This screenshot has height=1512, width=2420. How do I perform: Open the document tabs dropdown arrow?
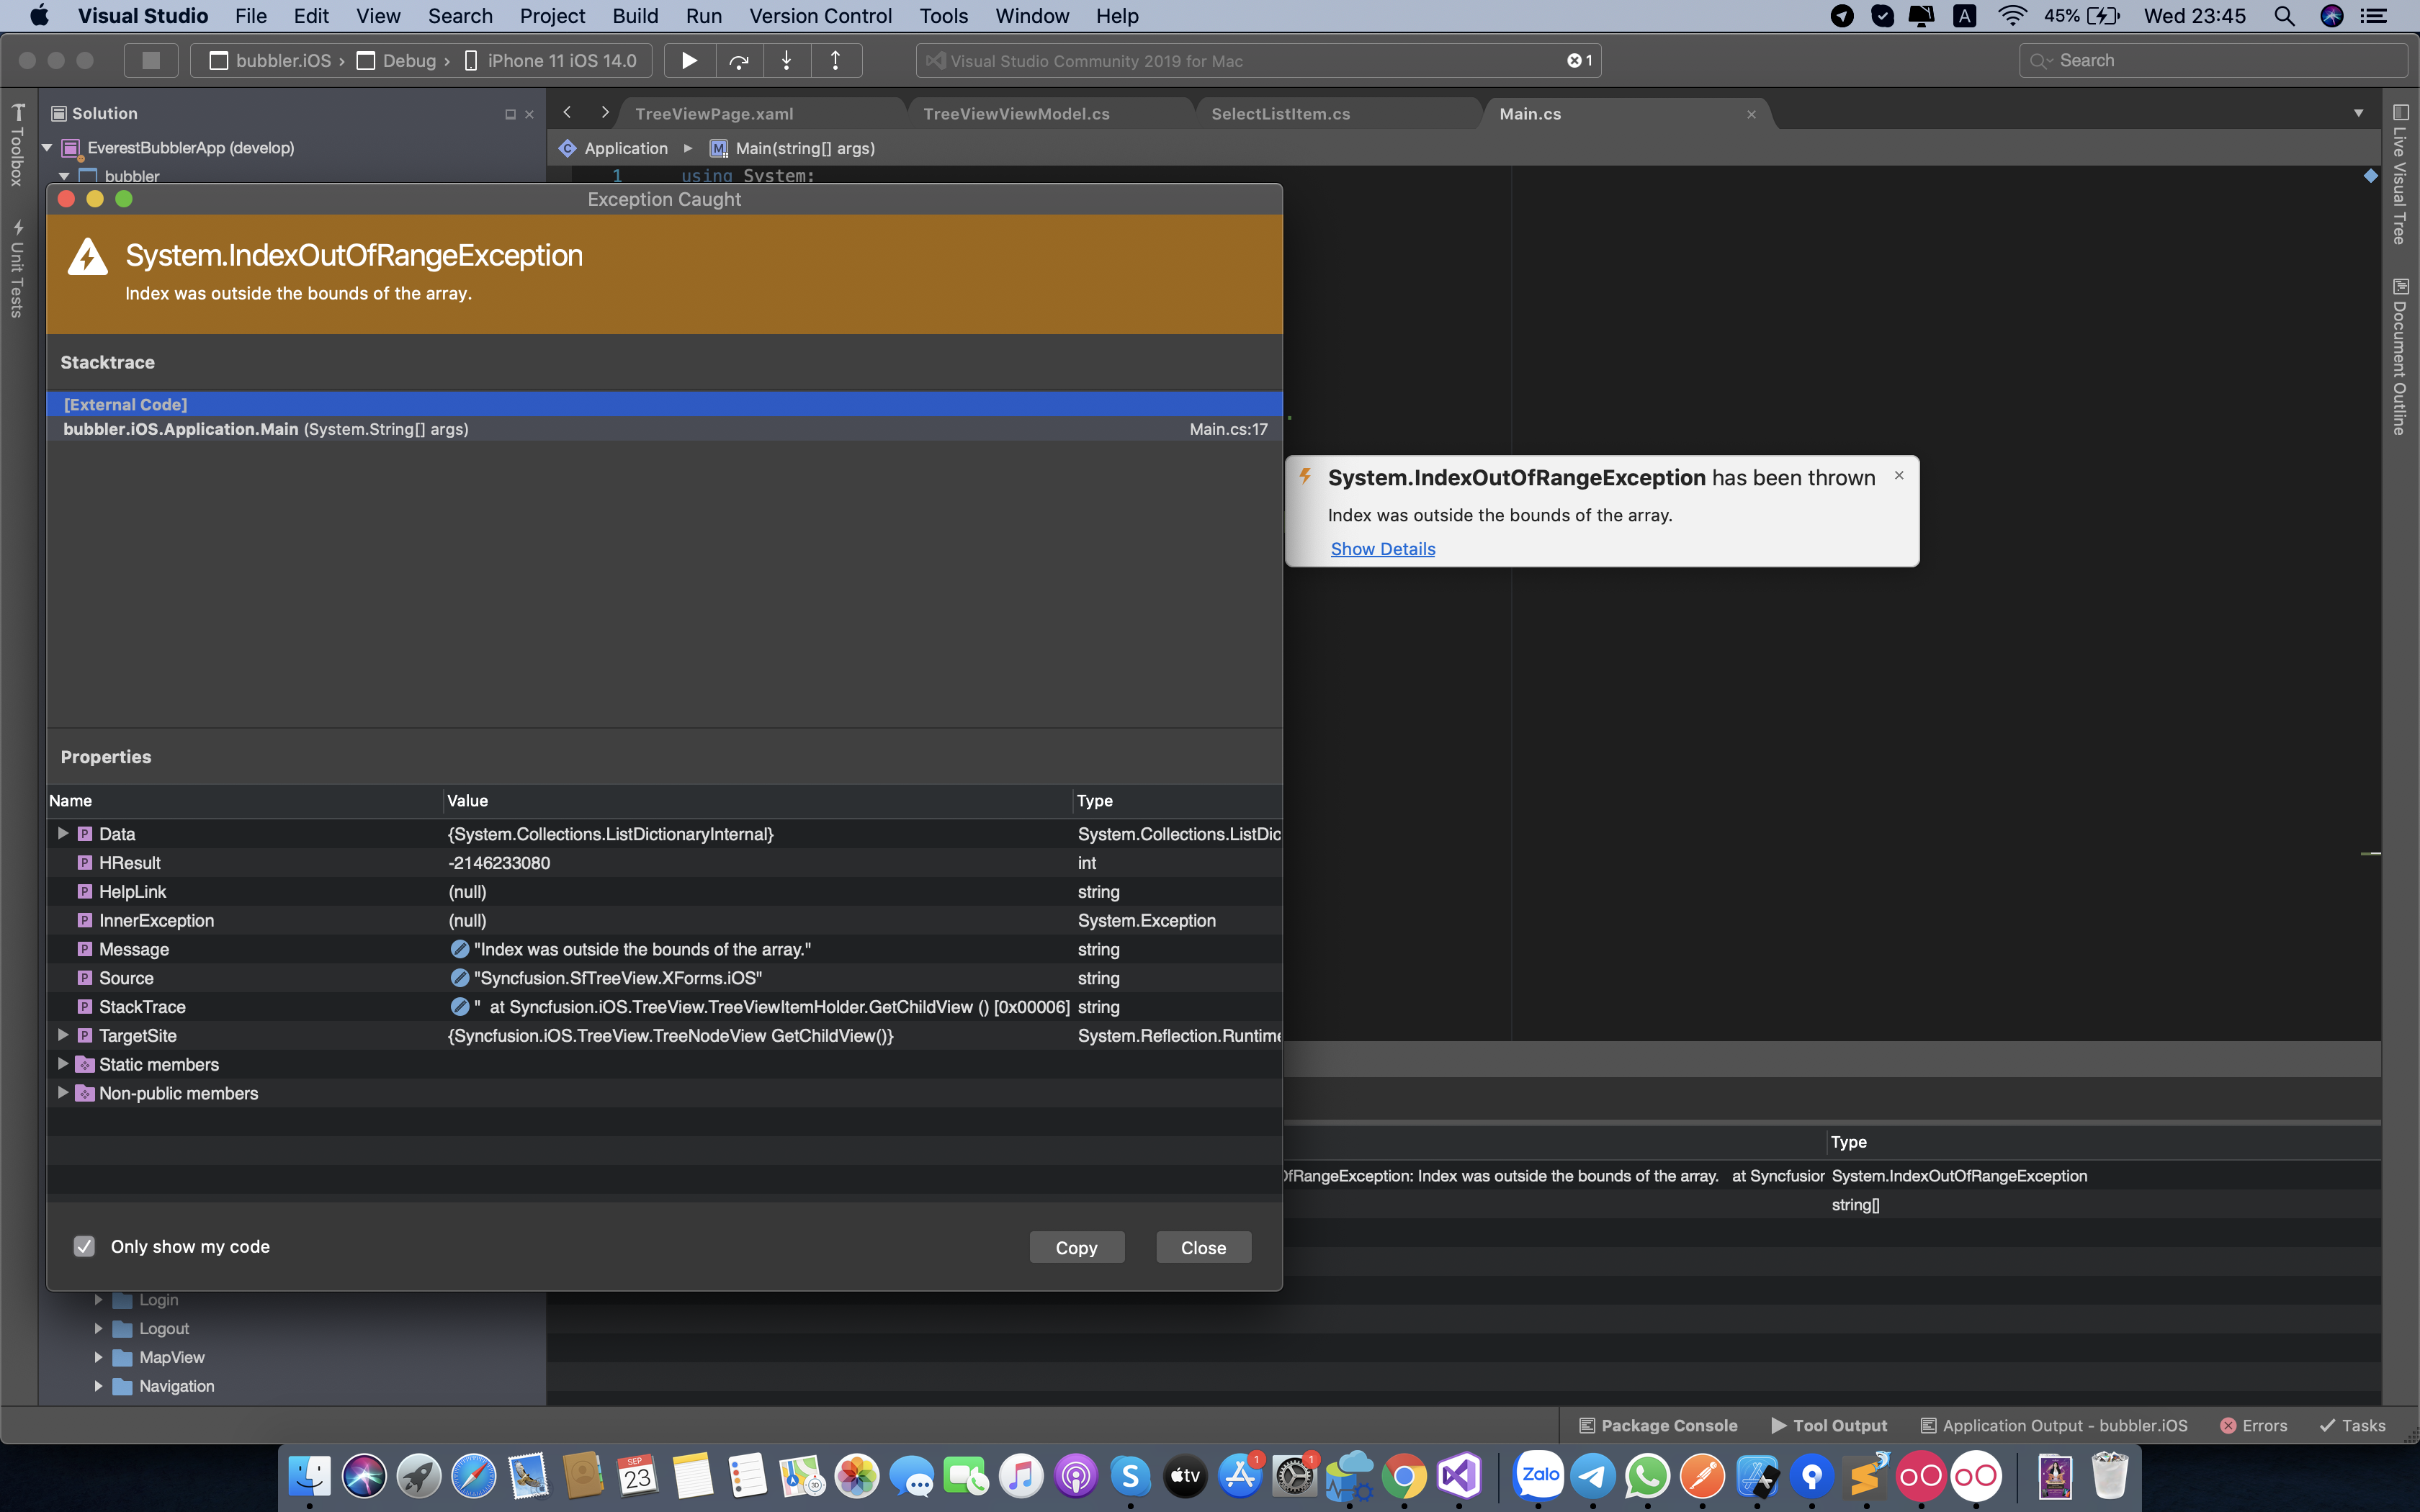pyautogui.click(x=2358, y=114)
